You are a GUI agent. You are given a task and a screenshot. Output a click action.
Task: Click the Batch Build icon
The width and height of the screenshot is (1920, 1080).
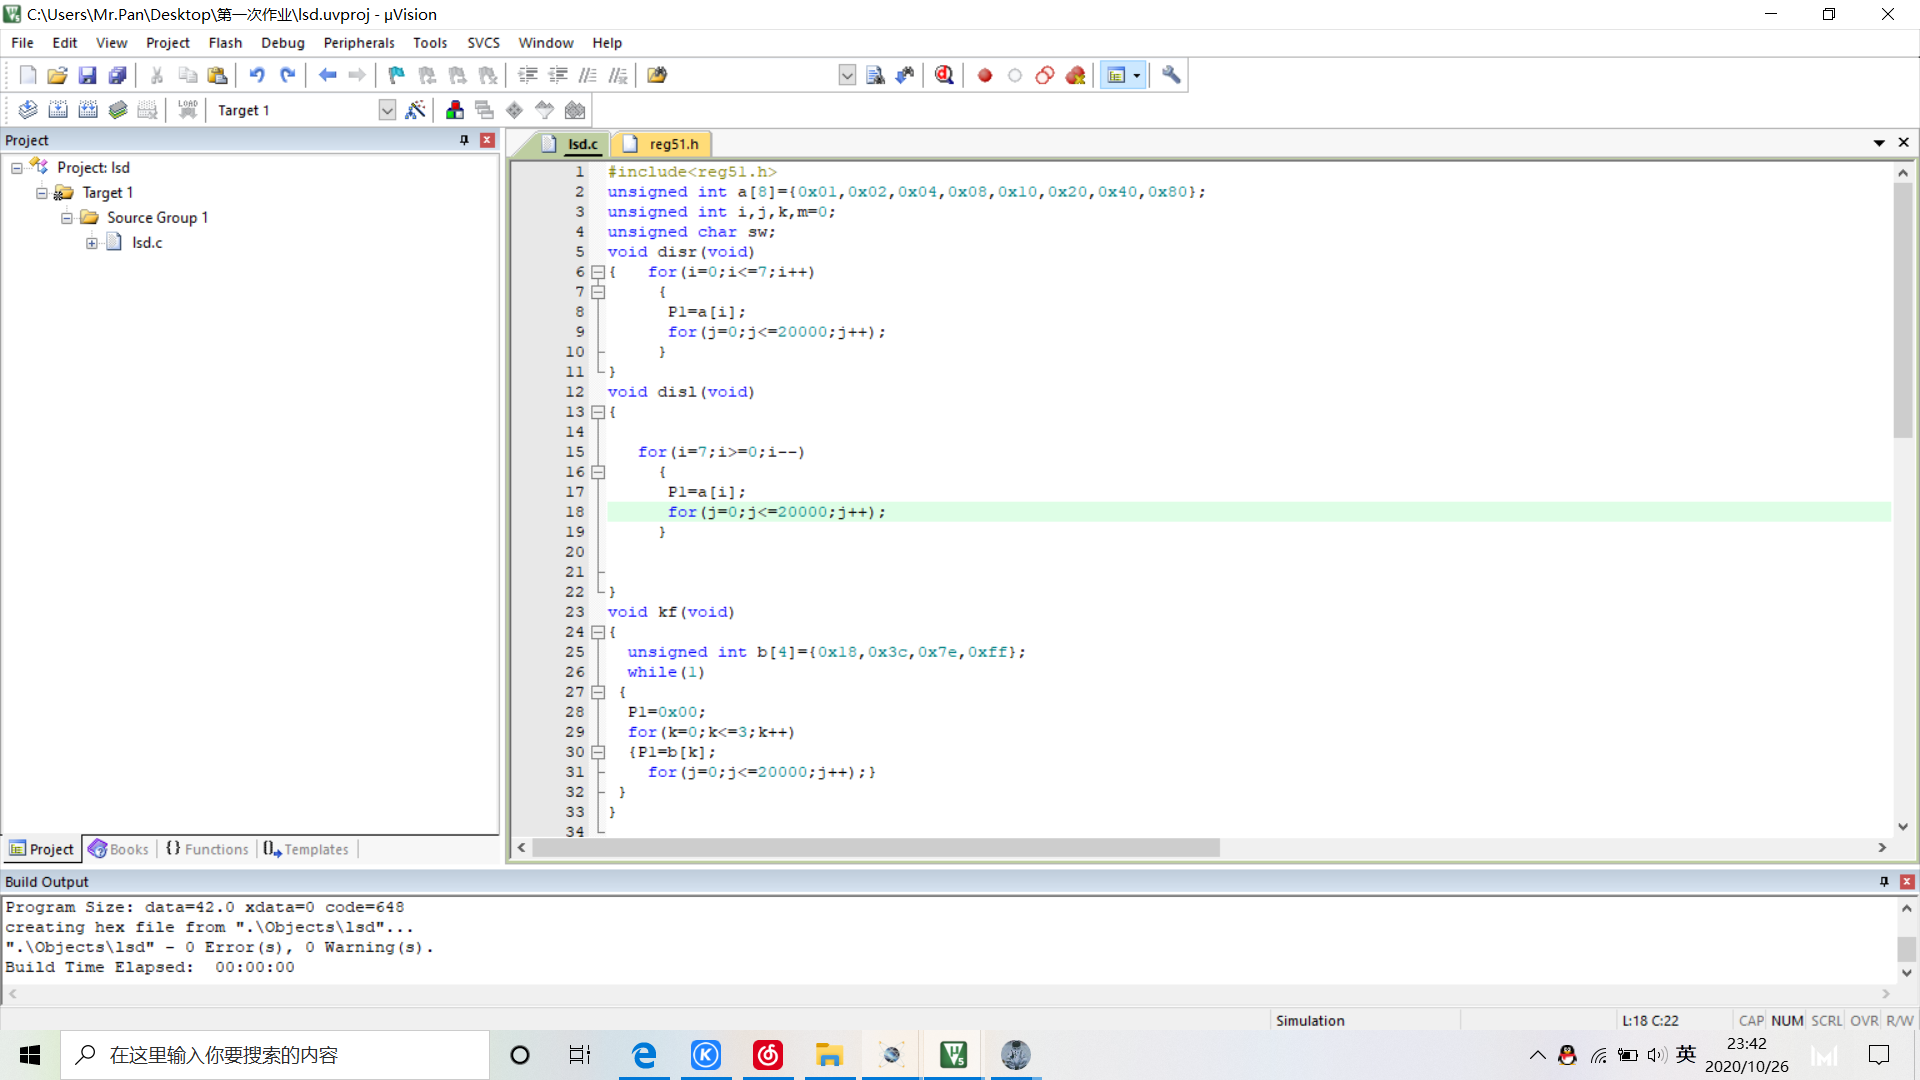click(118, 110)
